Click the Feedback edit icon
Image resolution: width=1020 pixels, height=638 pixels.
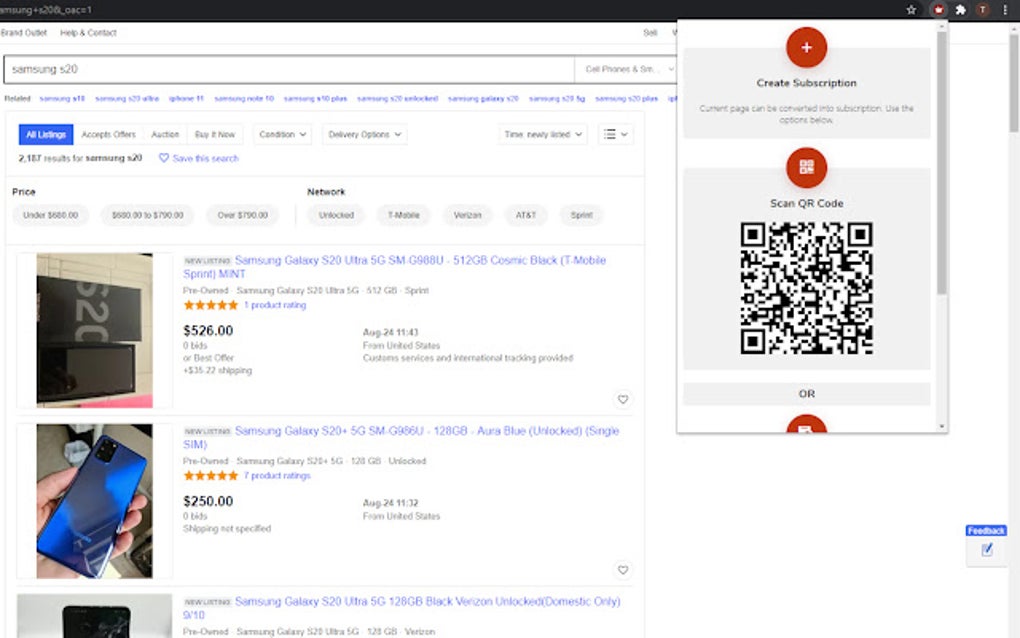[986, 550]
